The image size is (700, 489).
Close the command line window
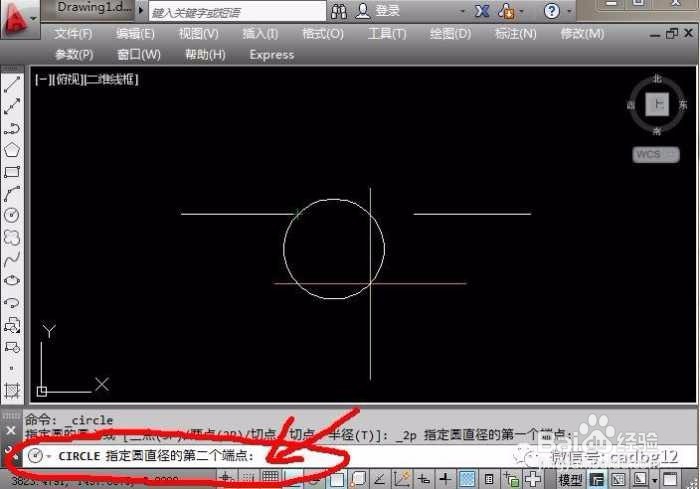pyautogui.click(x=11, y=430)
